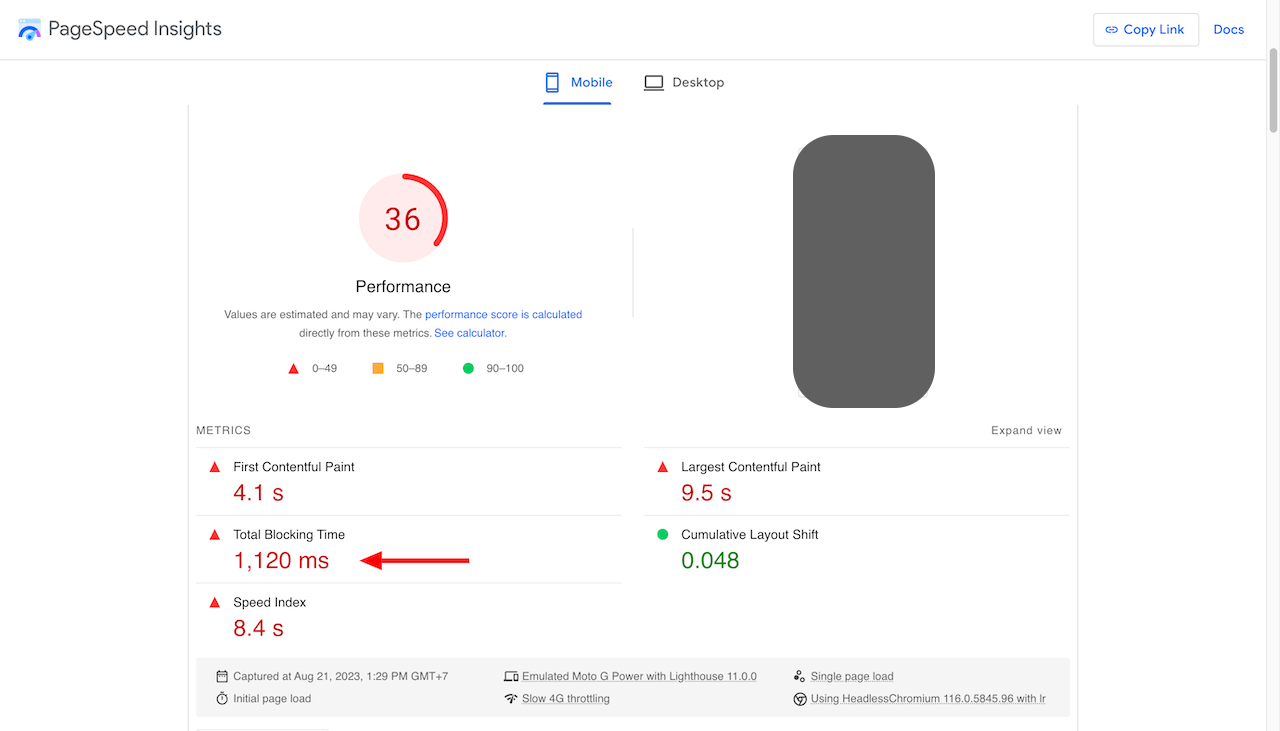Viewport: 1280px width, 731px height.
Task: Click the green circle beside Cumulative Layout Shift
Action: tap(662, 535)
